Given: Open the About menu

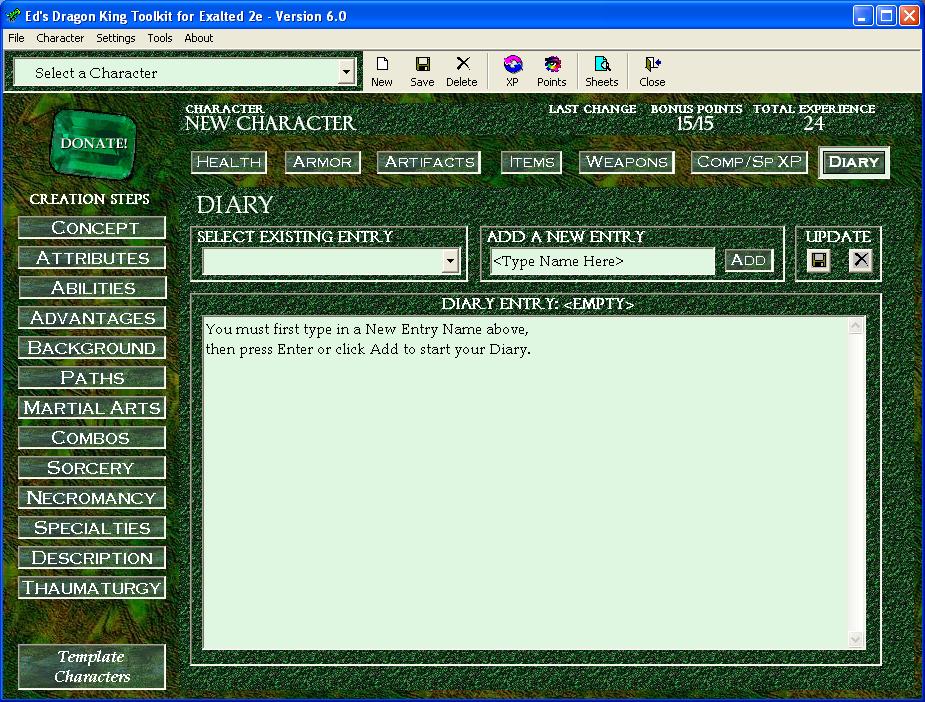Looking at the screenshot, I should click(198, 38).
